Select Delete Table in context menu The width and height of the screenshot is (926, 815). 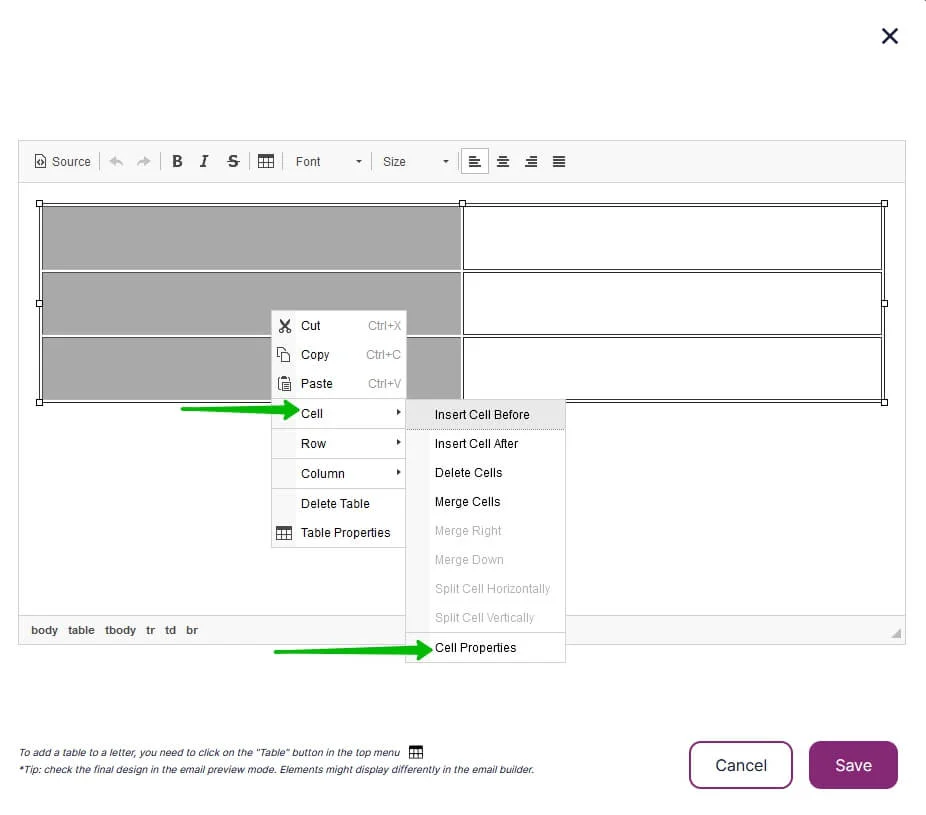(x=338, y=504)
